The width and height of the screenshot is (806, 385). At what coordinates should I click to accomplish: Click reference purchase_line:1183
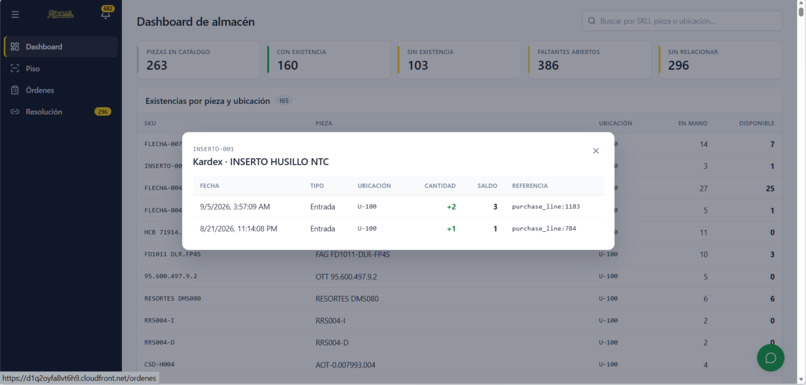545,207
